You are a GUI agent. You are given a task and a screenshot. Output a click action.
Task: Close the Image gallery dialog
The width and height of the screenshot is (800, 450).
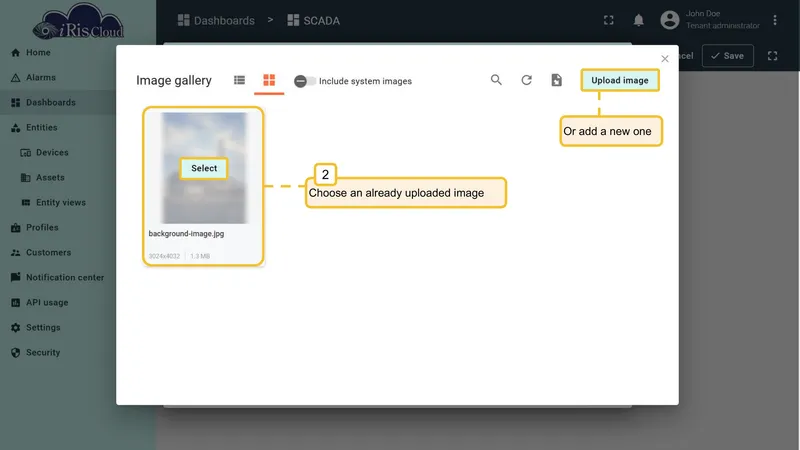point(665,59)
